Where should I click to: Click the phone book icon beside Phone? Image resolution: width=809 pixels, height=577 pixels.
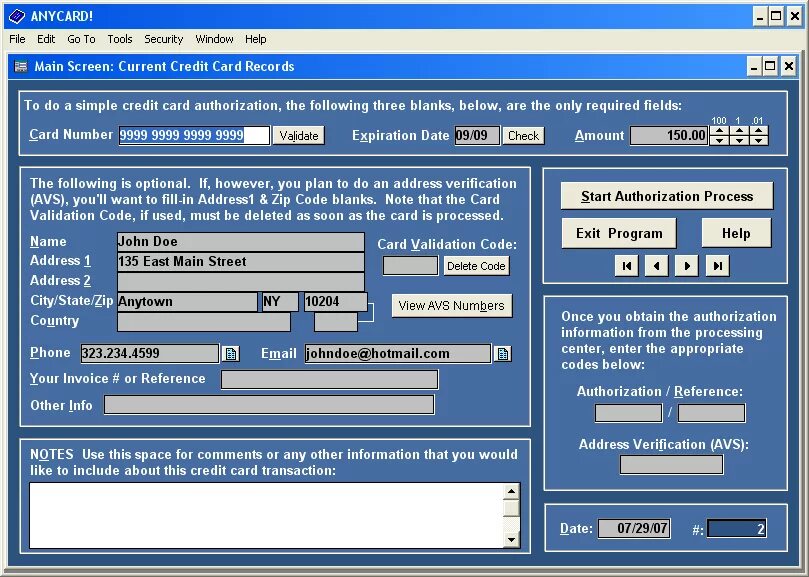[231, 354]
